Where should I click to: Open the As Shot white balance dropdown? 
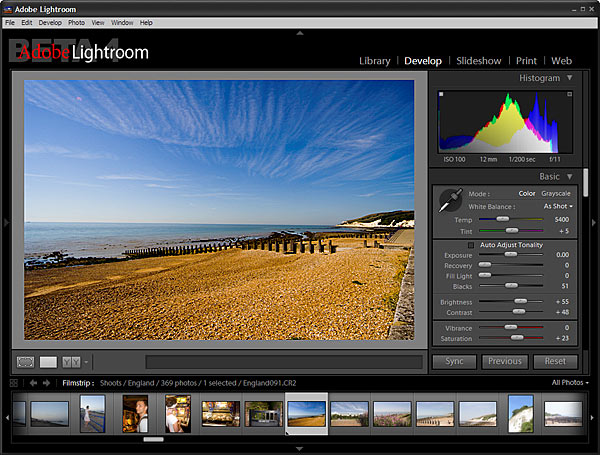(x=558, y=206)
